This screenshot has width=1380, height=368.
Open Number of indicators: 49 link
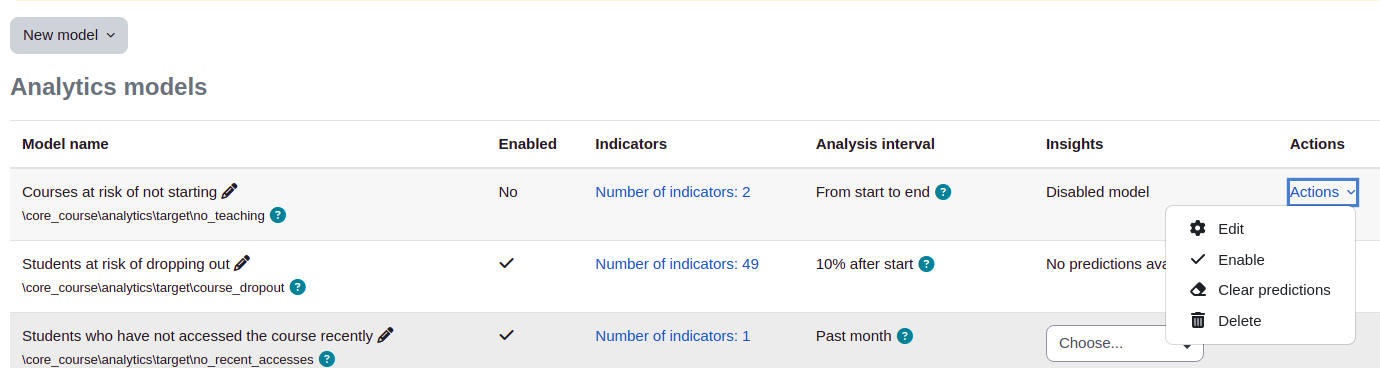pyautogui.click(x=677, y=264)
